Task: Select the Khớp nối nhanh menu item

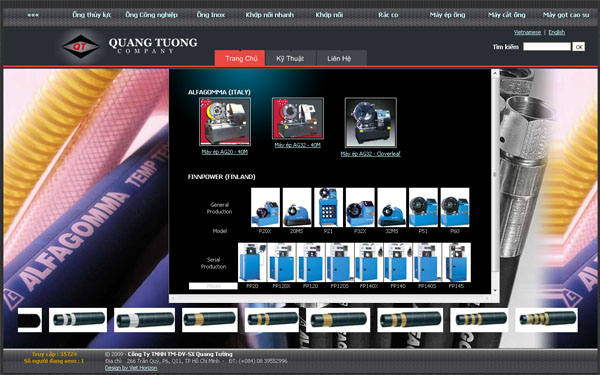Action: point(269,15)
